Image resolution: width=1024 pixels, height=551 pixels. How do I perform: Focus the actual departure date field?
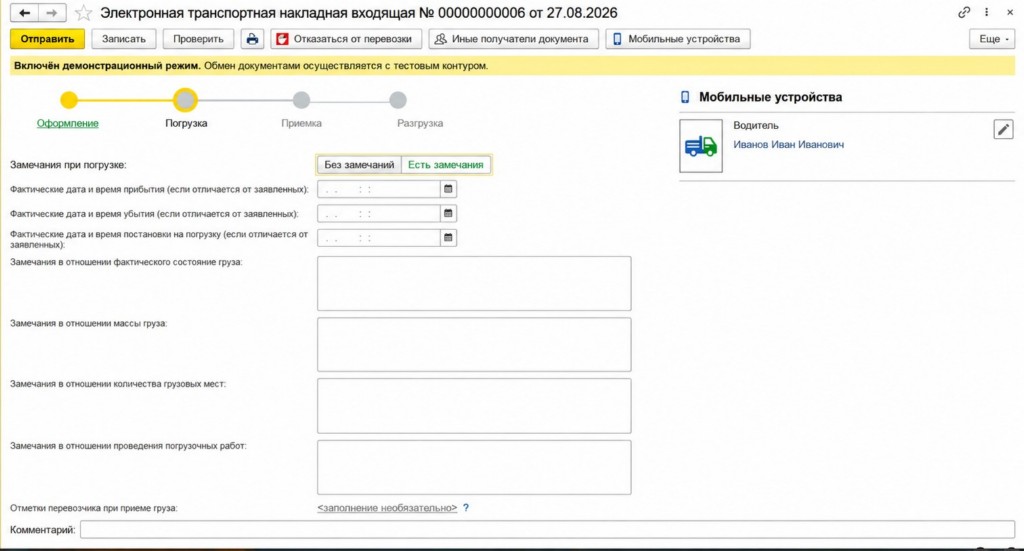(x=379, y=213)
